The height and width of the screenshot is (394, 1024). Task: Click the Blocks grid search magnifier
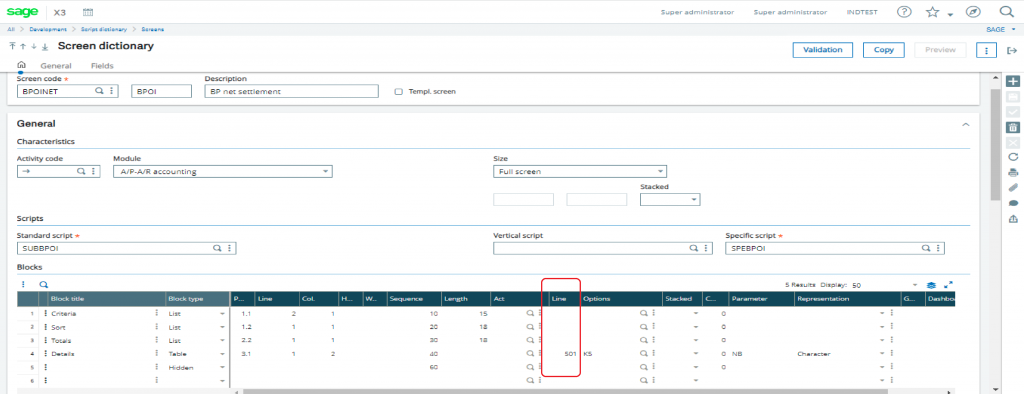[x=44, y=285]
